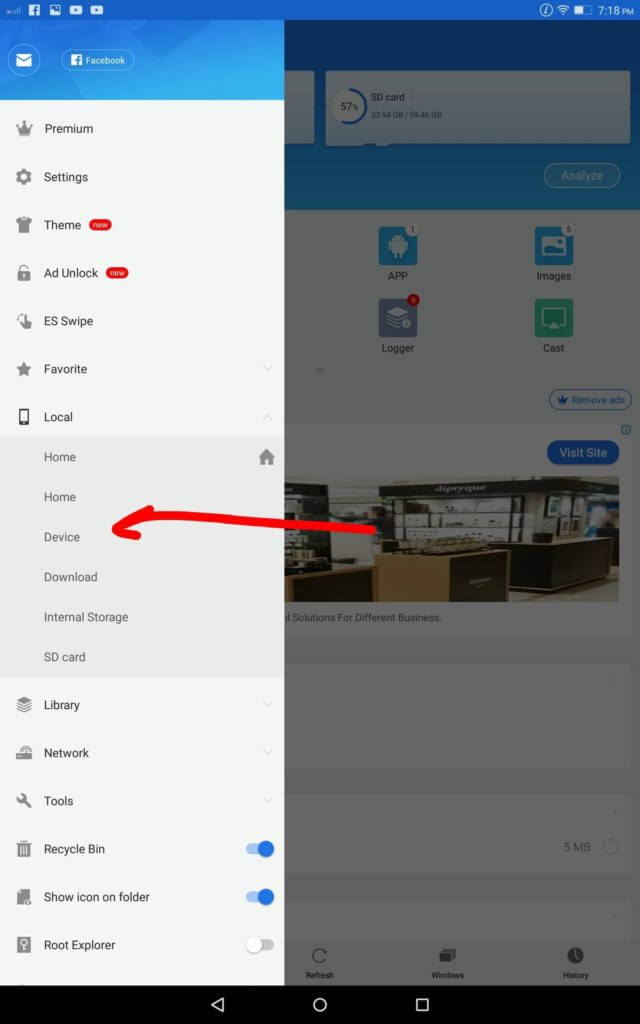Turn off Show icon on folder switch

click(260, 897)
